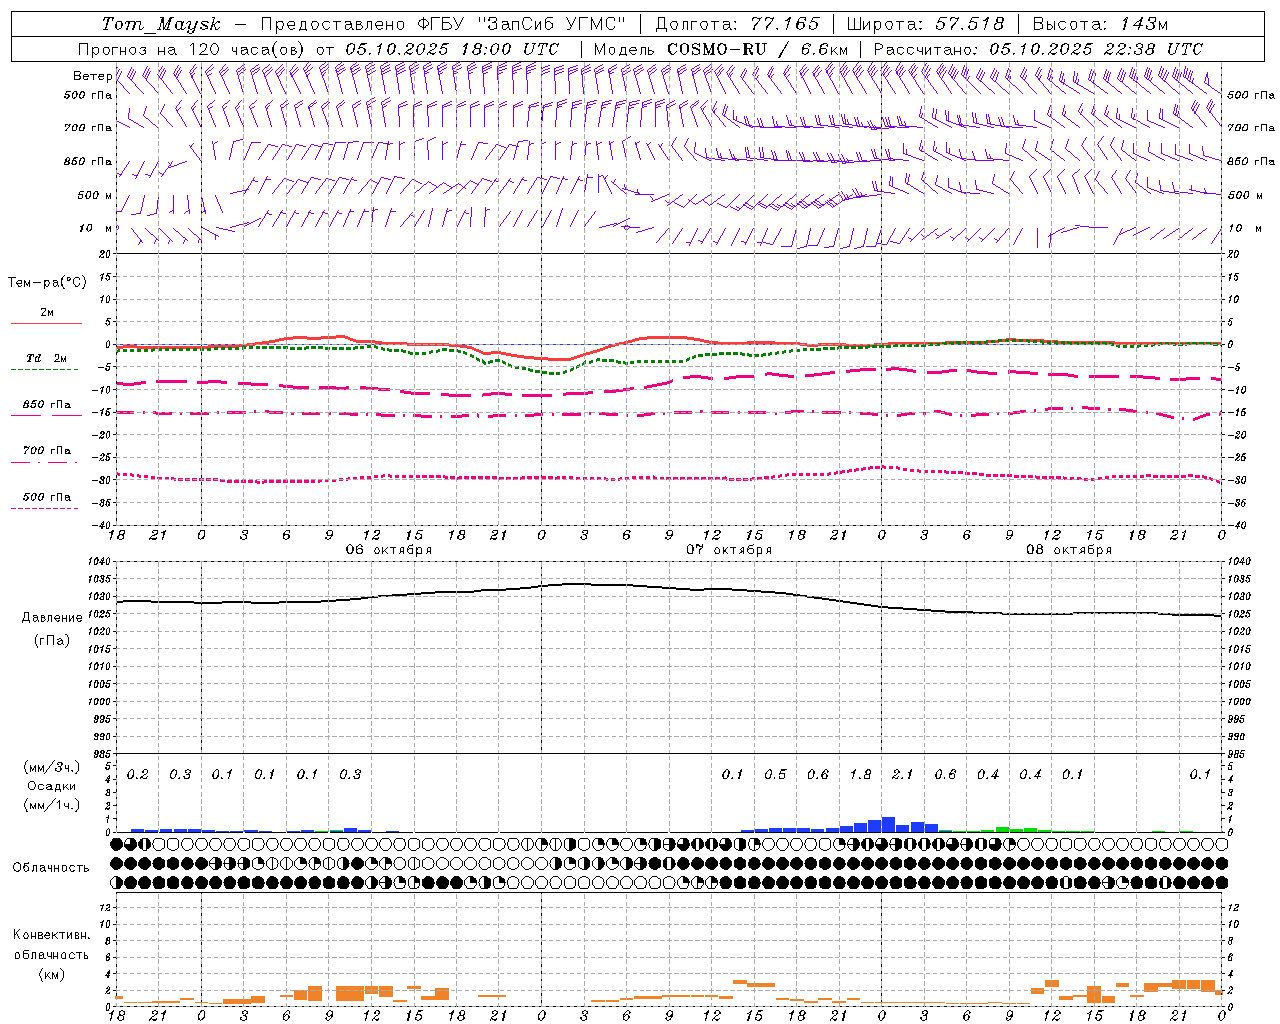
Task: Click the 0.5 precipitation total
Action: pyautogui.click(x=775, y=774)
